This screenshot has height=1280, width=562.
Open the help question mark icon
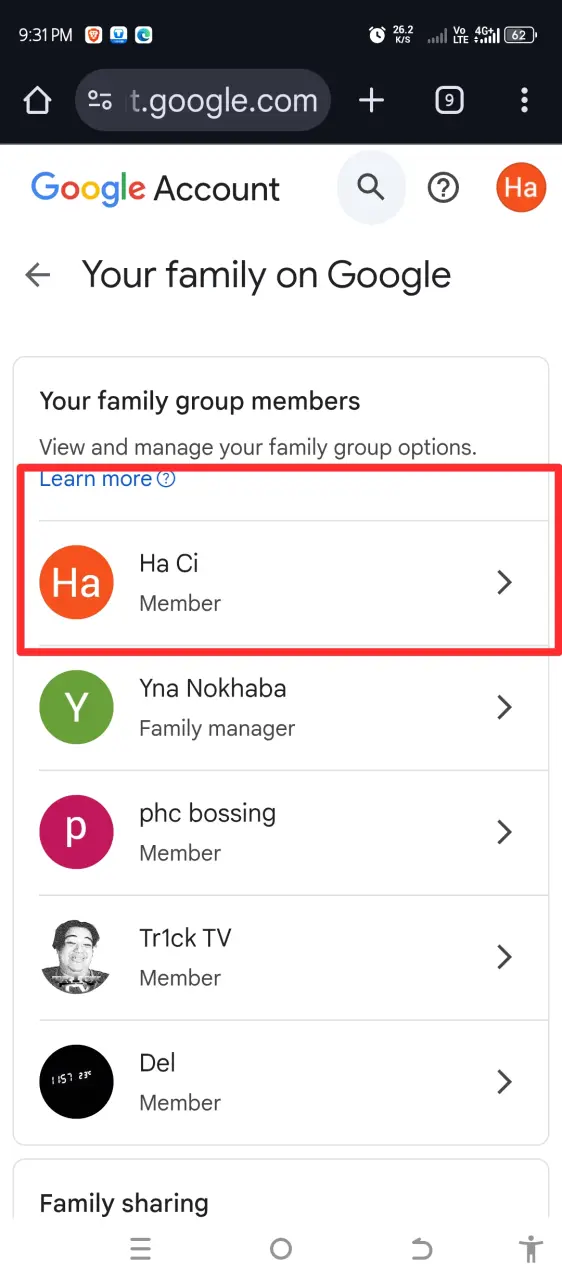tap(443, 188)
